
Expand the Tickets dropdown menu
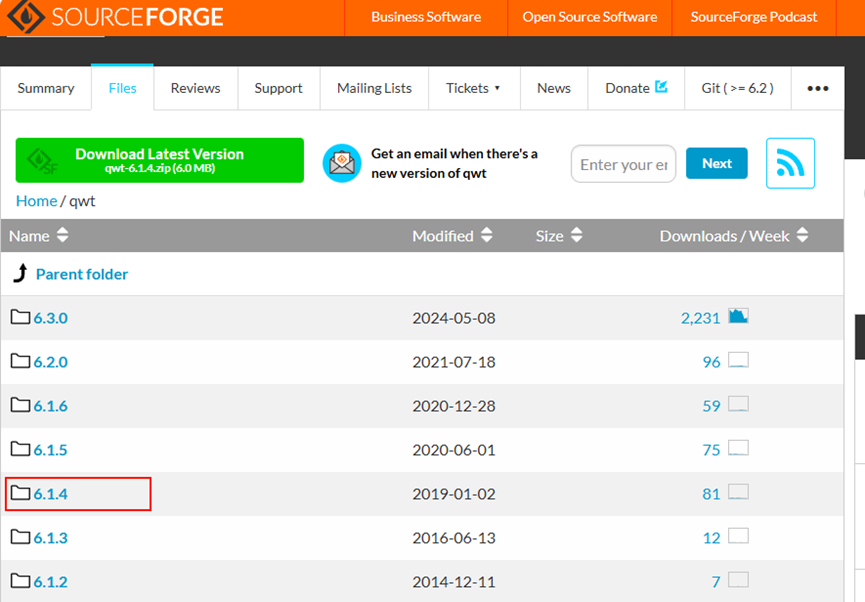[473, 88]
